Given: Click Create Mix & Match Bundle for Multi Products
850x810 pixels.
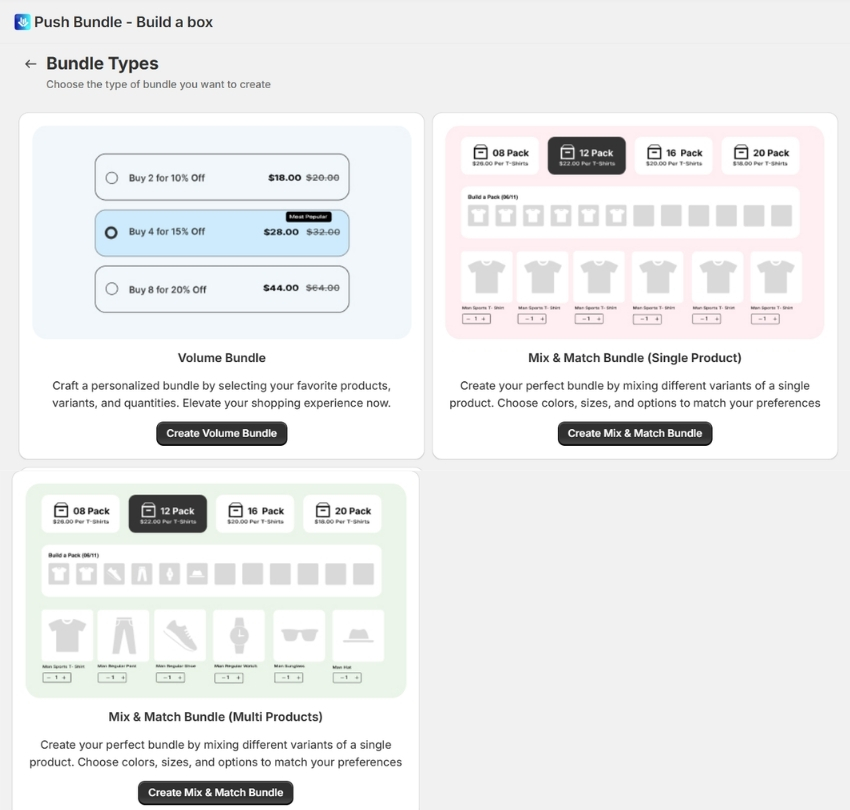Looking at the screenshot, I should pyautogui.click(x=216, y=793).
